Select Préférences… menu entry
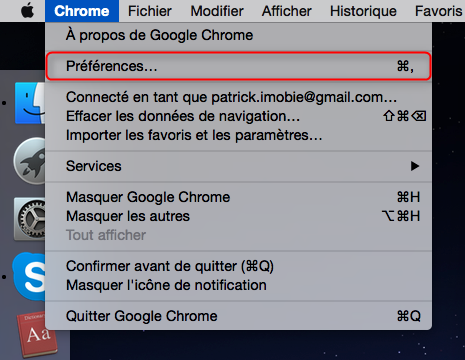 (x=238, y=66)
